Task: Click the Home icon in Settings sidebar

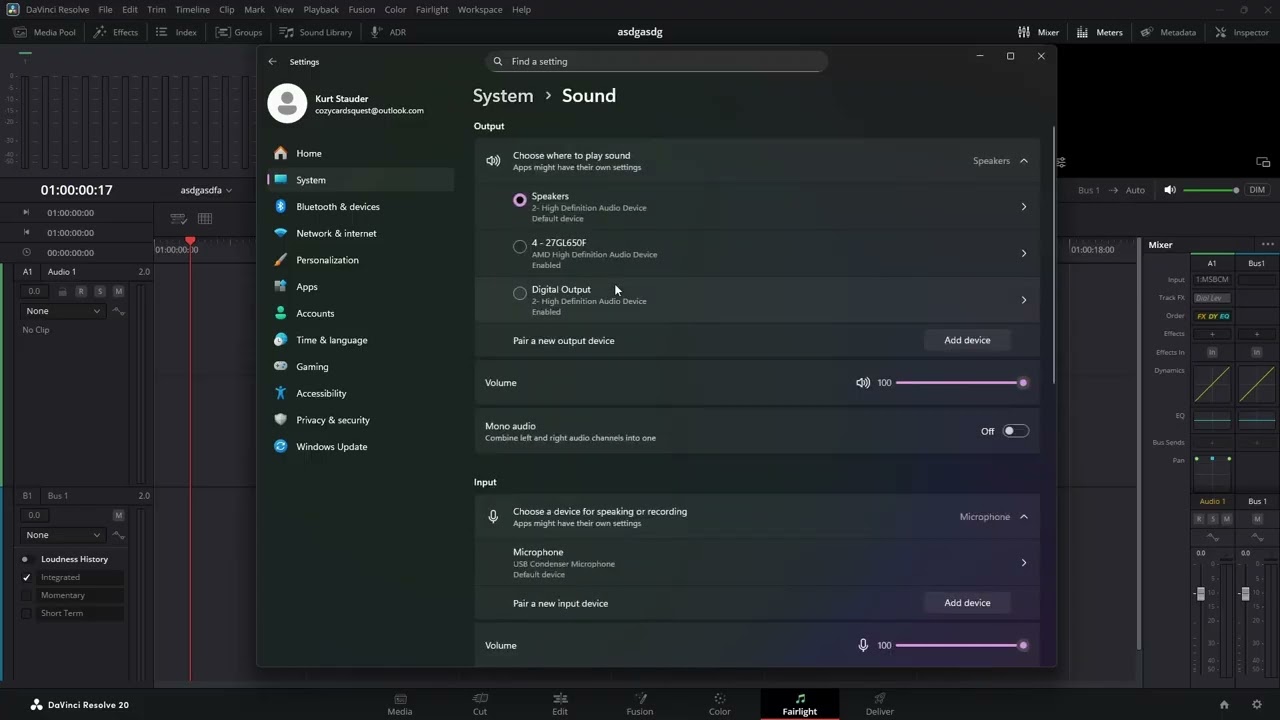Action: pyautogui.click(x=281, y=153)
